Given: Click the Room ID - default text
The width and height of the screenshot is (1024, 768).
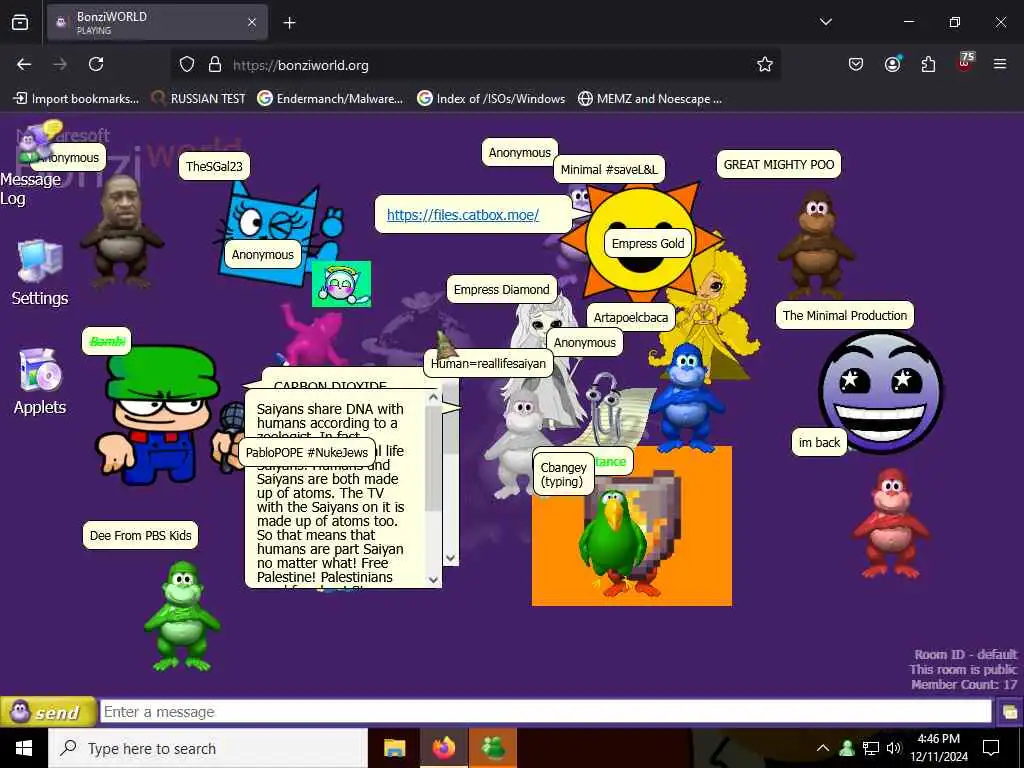Looking at the screenshot, I should click(965, 654).
